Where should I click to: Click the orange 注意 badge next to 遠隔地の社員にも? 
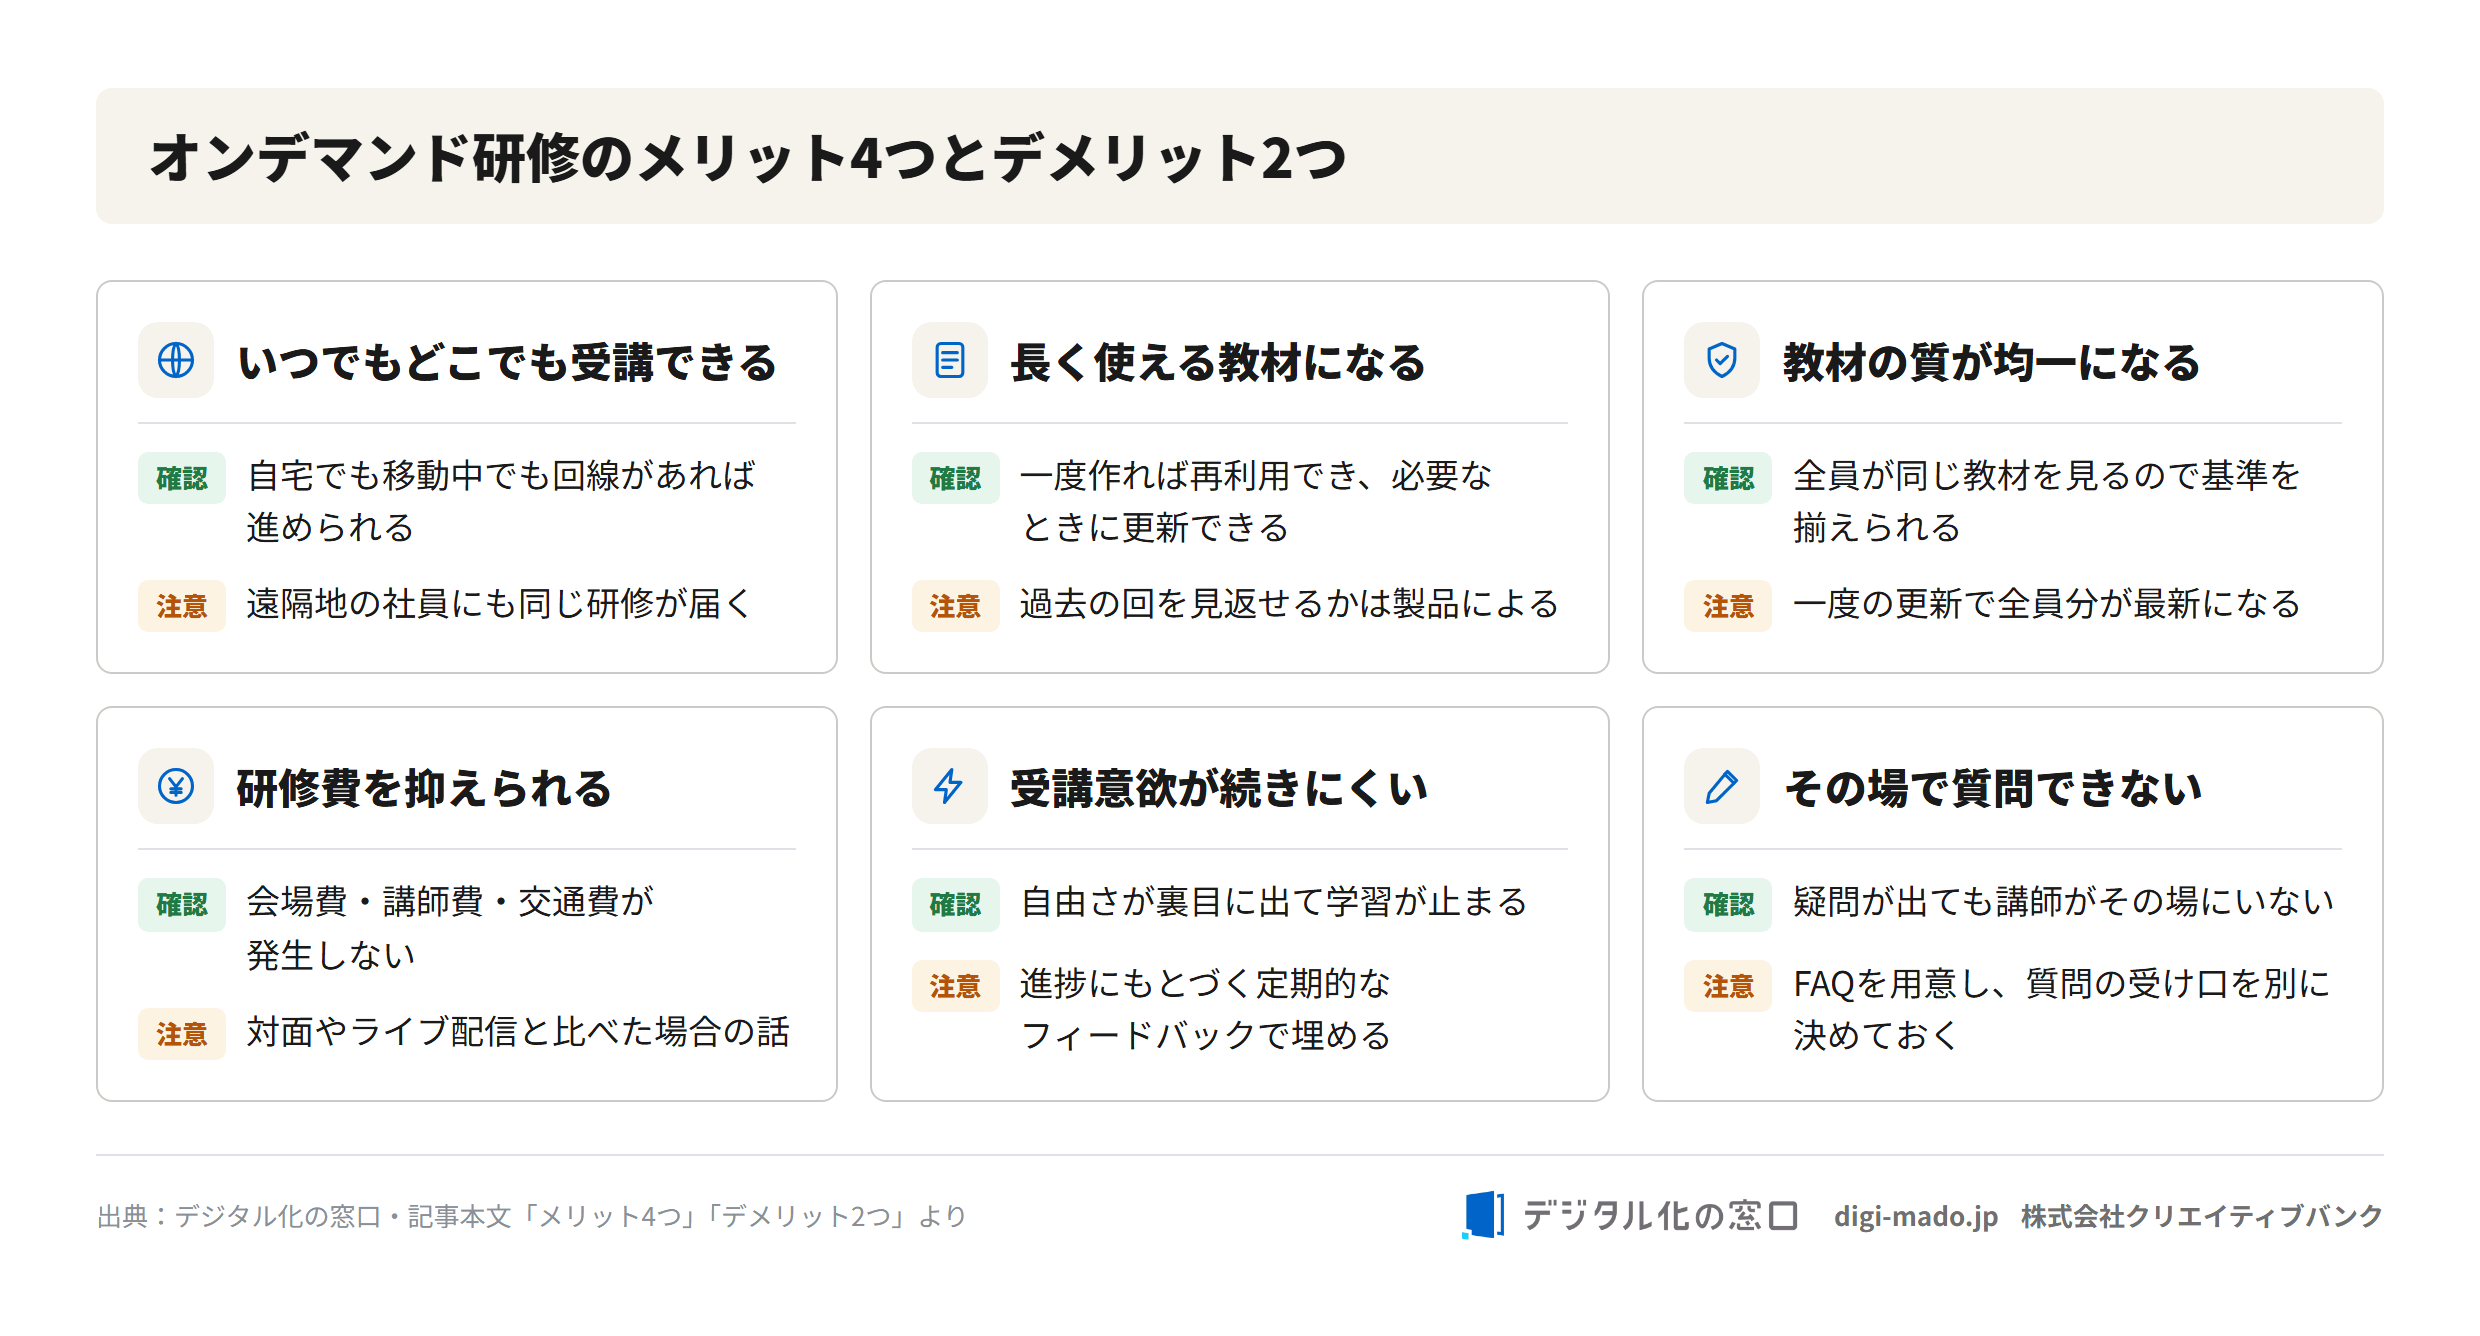tap(182, 606)
